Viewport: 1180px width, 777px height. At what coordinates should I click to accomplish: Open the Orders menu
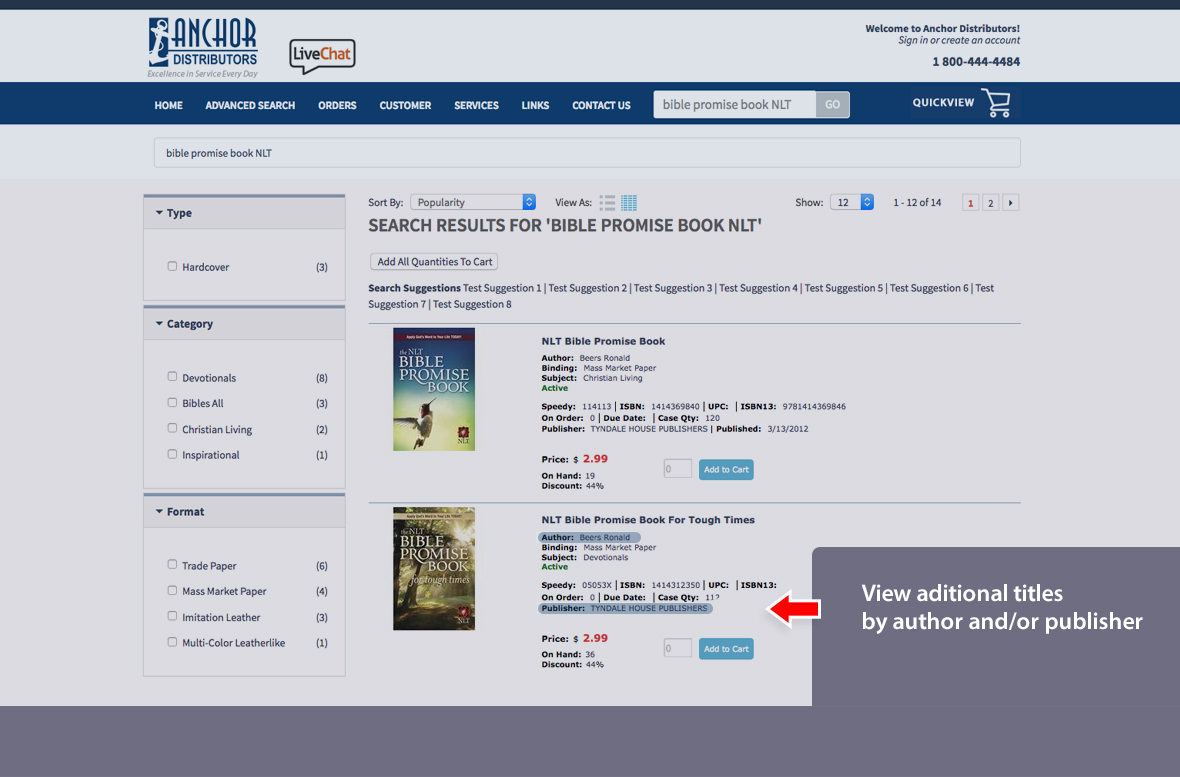pyautogui.click(x=337, y=105)
